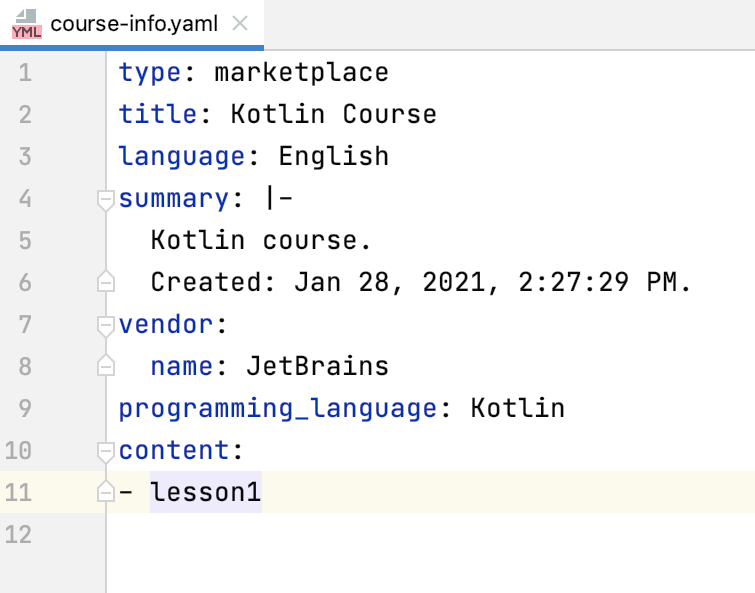
Task: Place cursor on the lesson1 entry
Action: 206,492
